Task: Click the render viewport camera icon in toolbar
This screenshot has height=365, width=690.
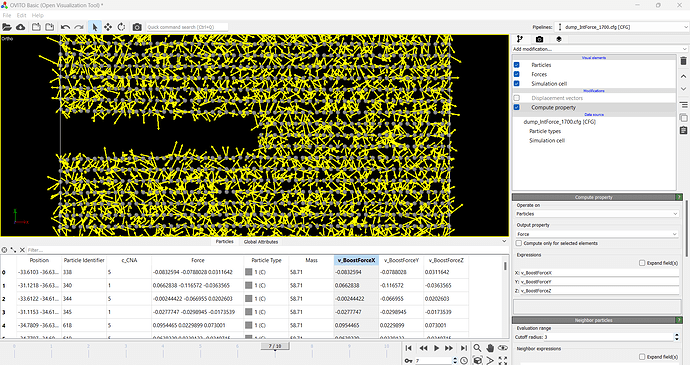Action: (x=137, y=27)
